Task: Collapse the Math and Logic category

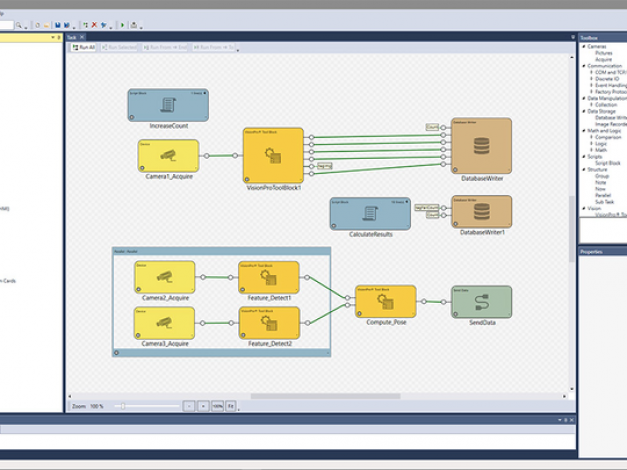Action: click(584, 131)
